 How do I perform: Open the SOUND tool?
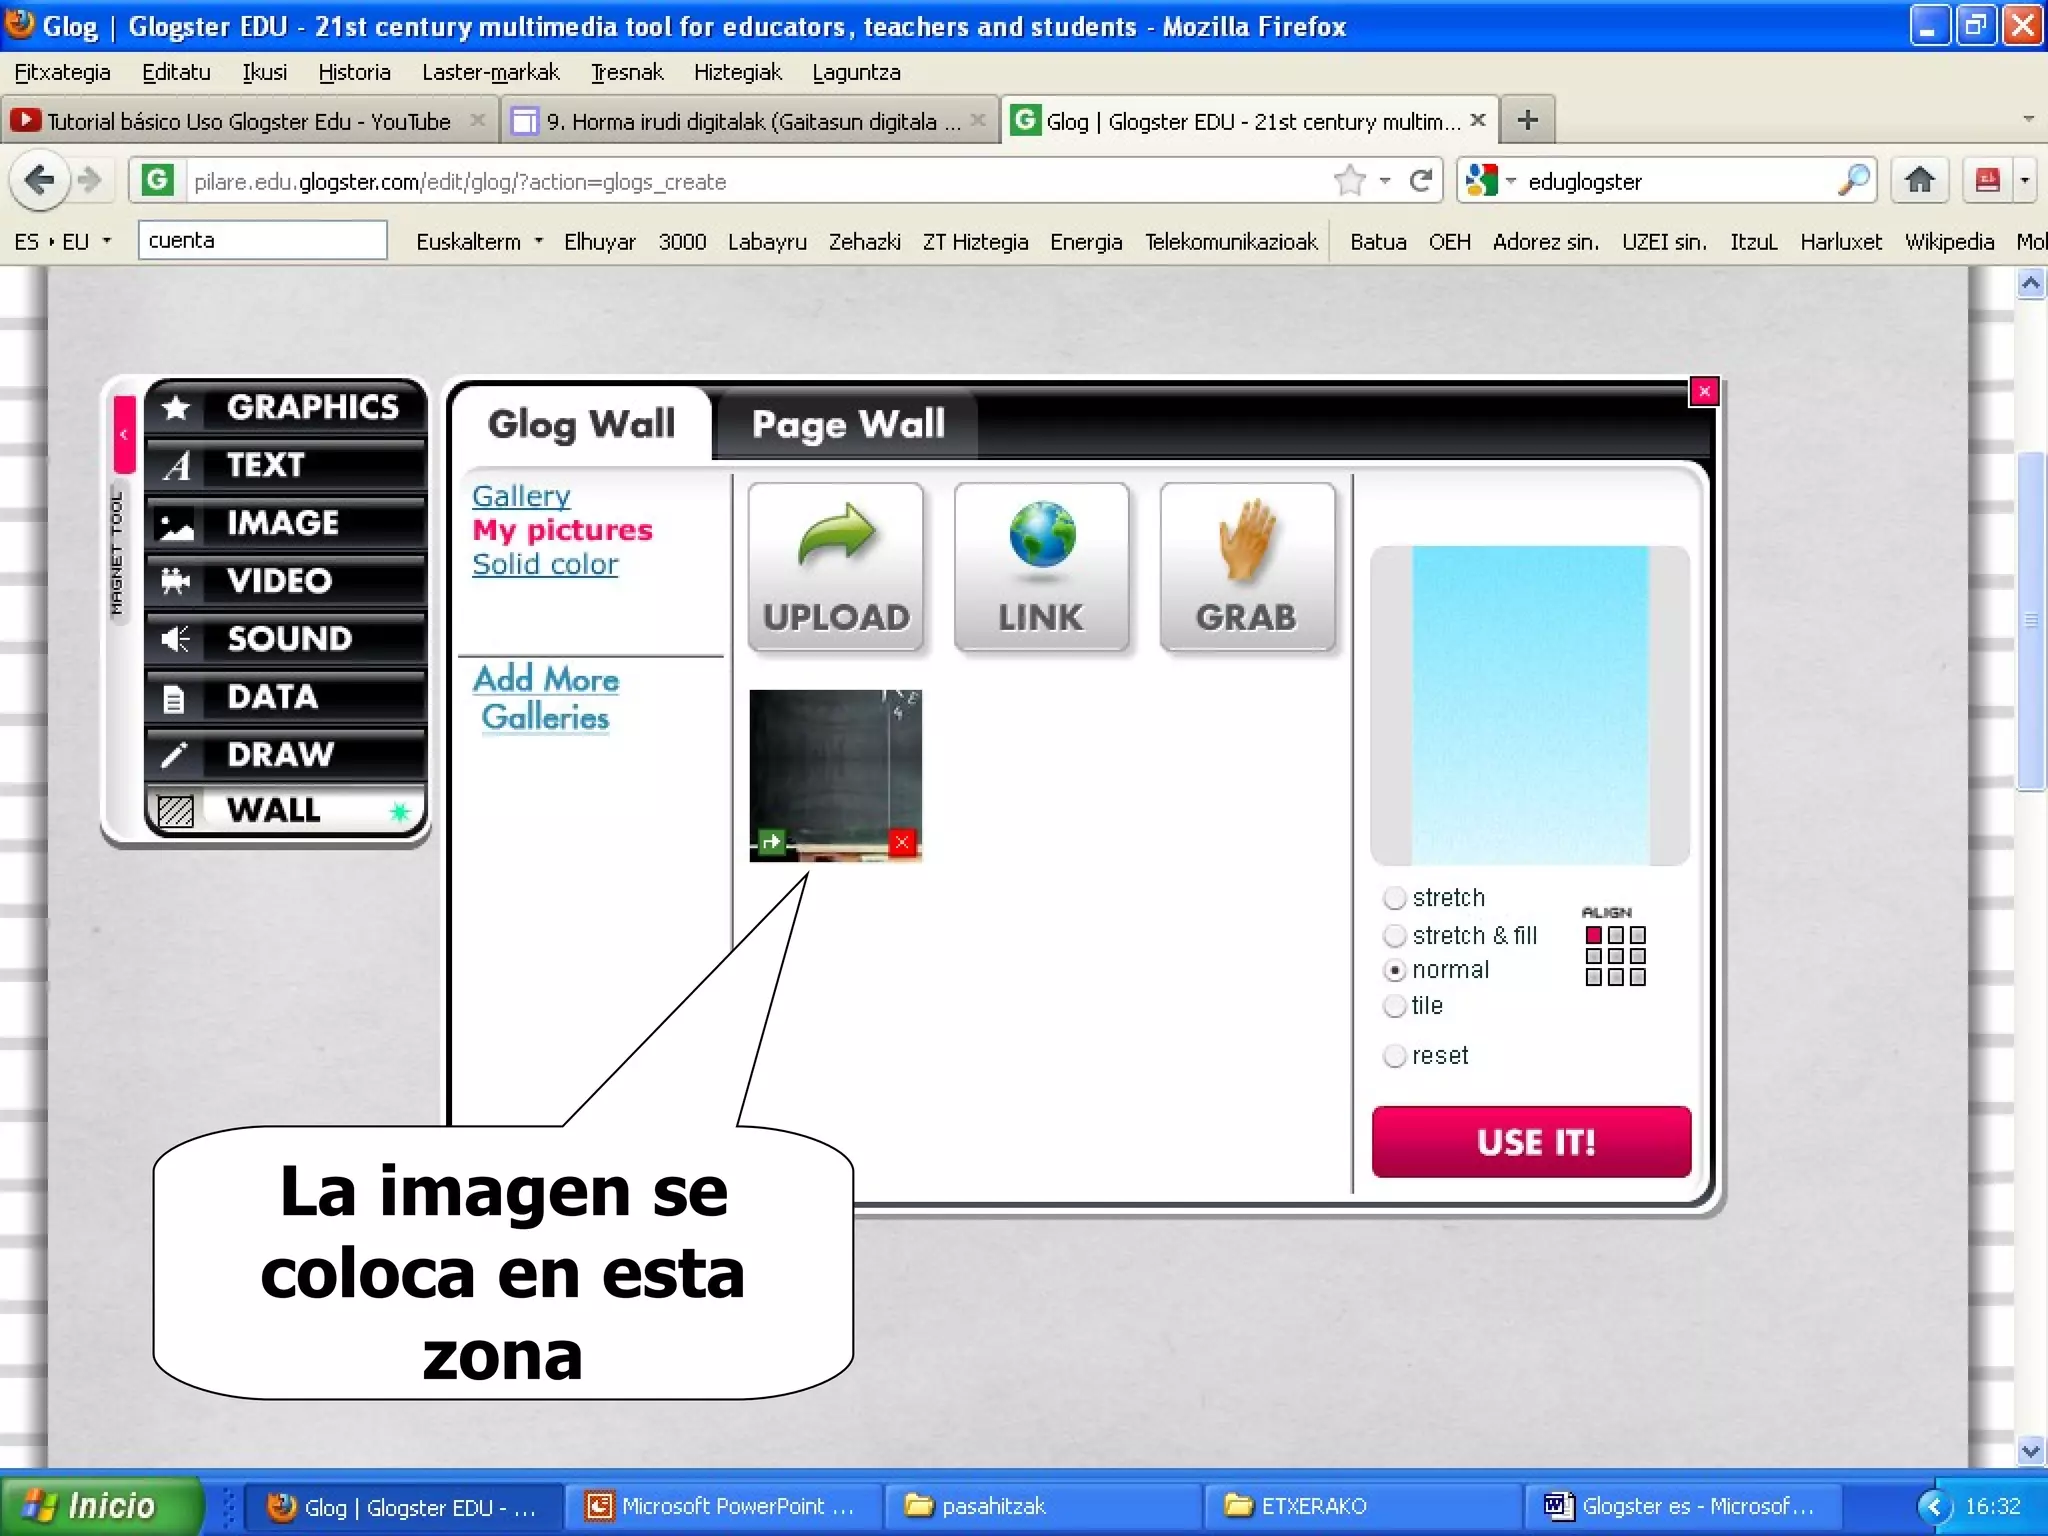286,639
